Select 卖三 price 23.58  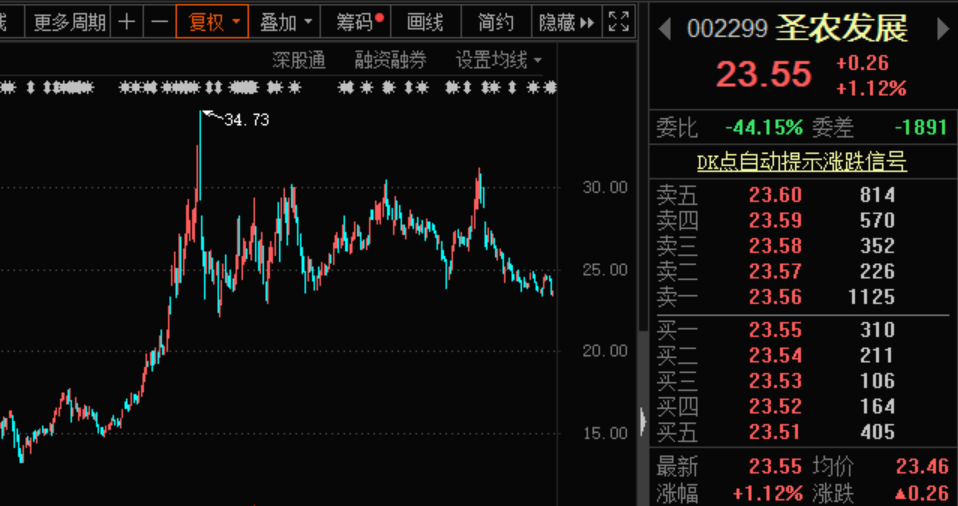(775, 246)
